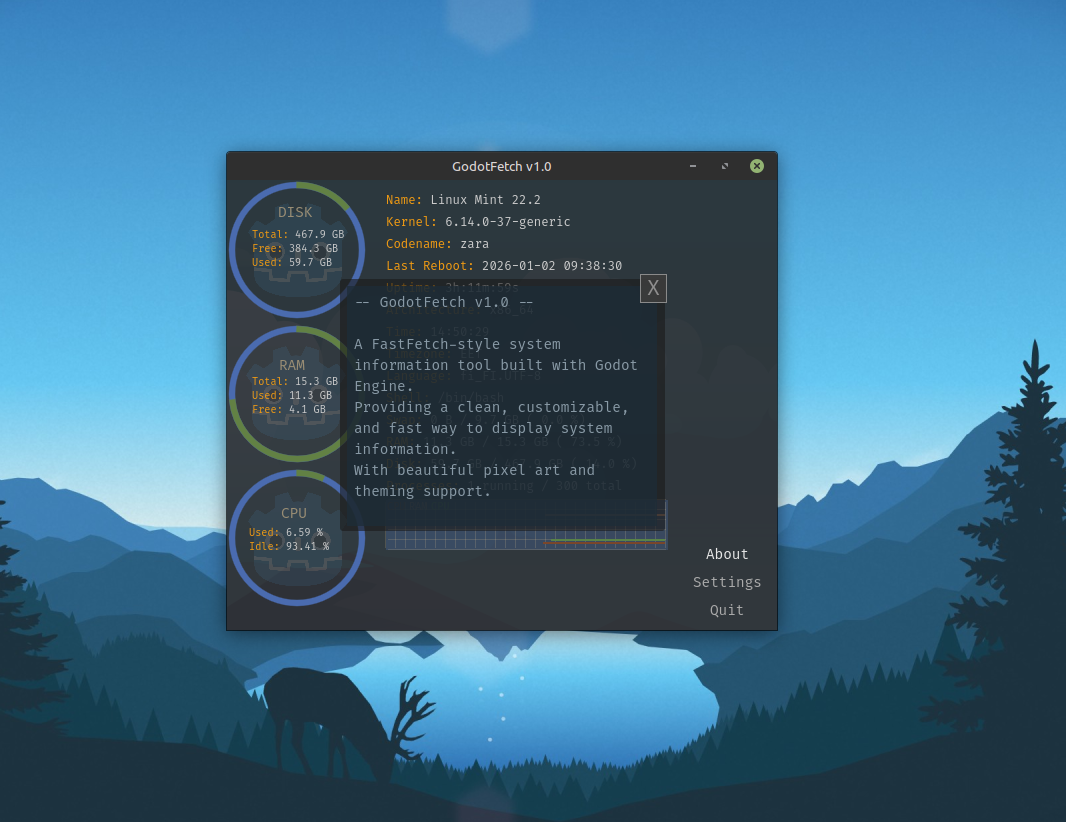Close the GodotFetch window
This screenshot has width=1066, height=822.
coord(757,166)
